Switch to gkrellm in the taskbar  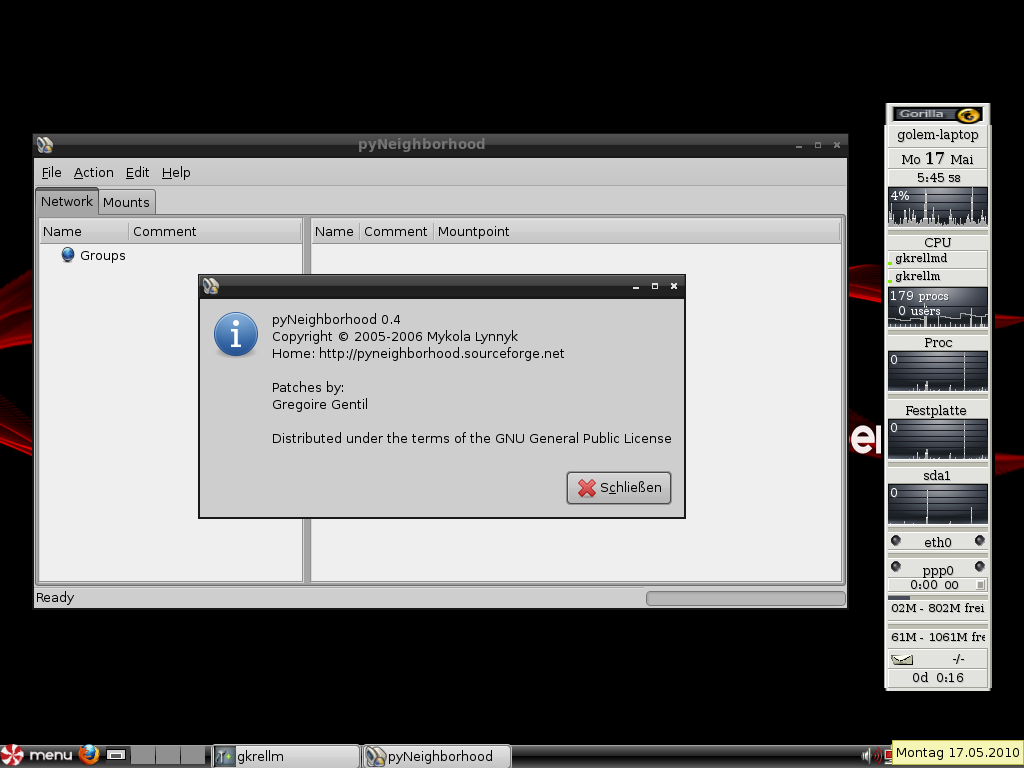[x=285, y=756]
